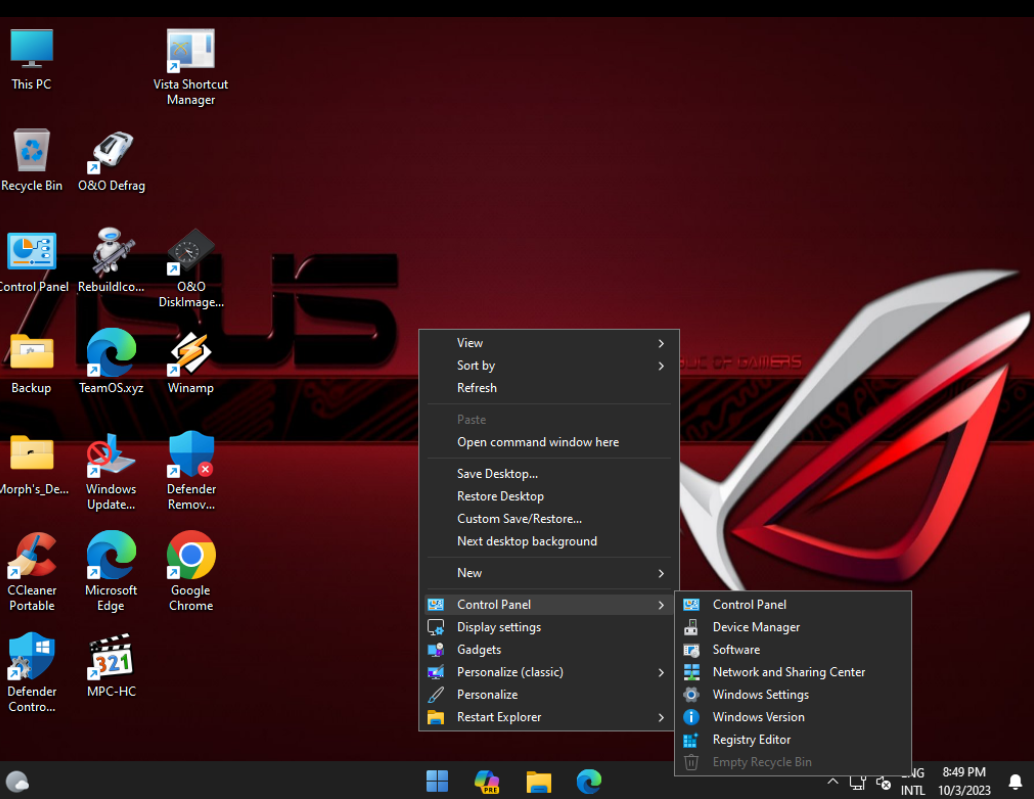Open Windows Version info entry
Image resolution: width=1034 pixels, height=799 pixels.
click(x=793, y=717)
